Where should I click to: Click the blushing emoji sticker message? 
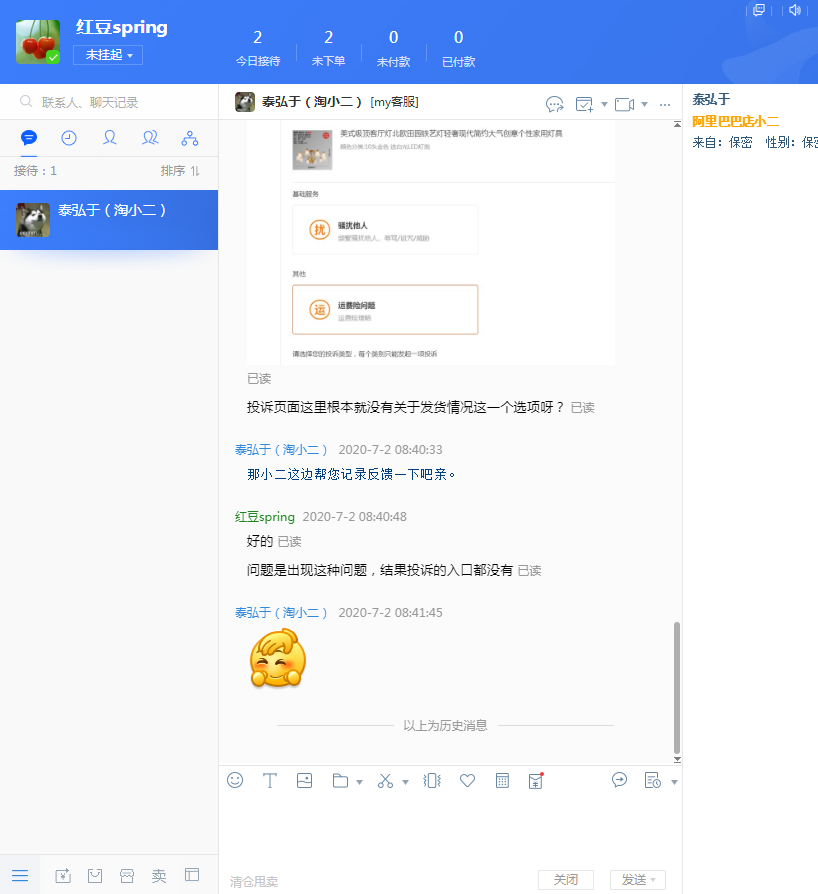click(x=278, y=658)
